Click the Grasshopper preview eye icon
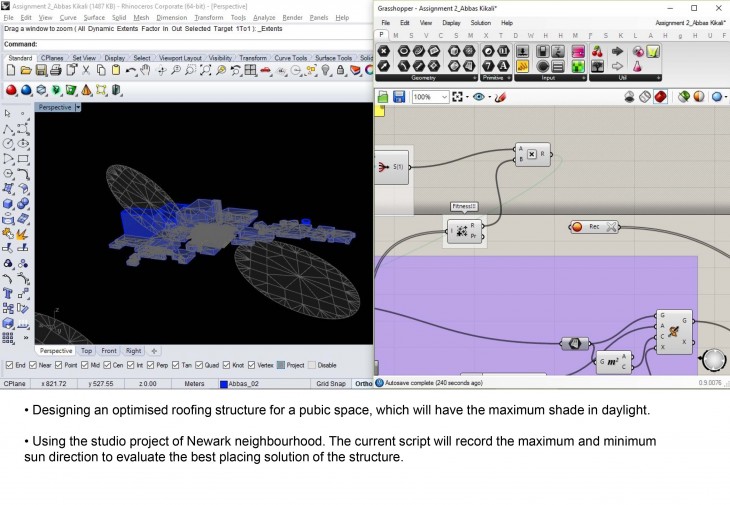Viewport: 730px width, 505px height. coord(481,97)
